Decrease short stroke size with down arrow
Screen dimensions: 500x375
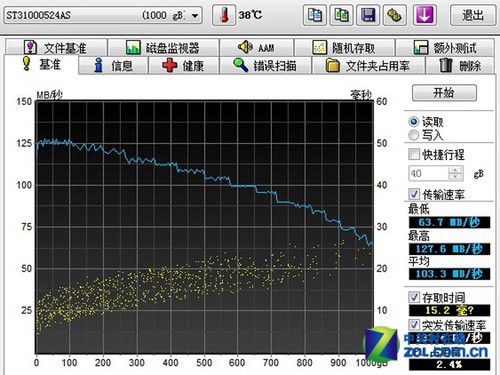click(456, 177)
